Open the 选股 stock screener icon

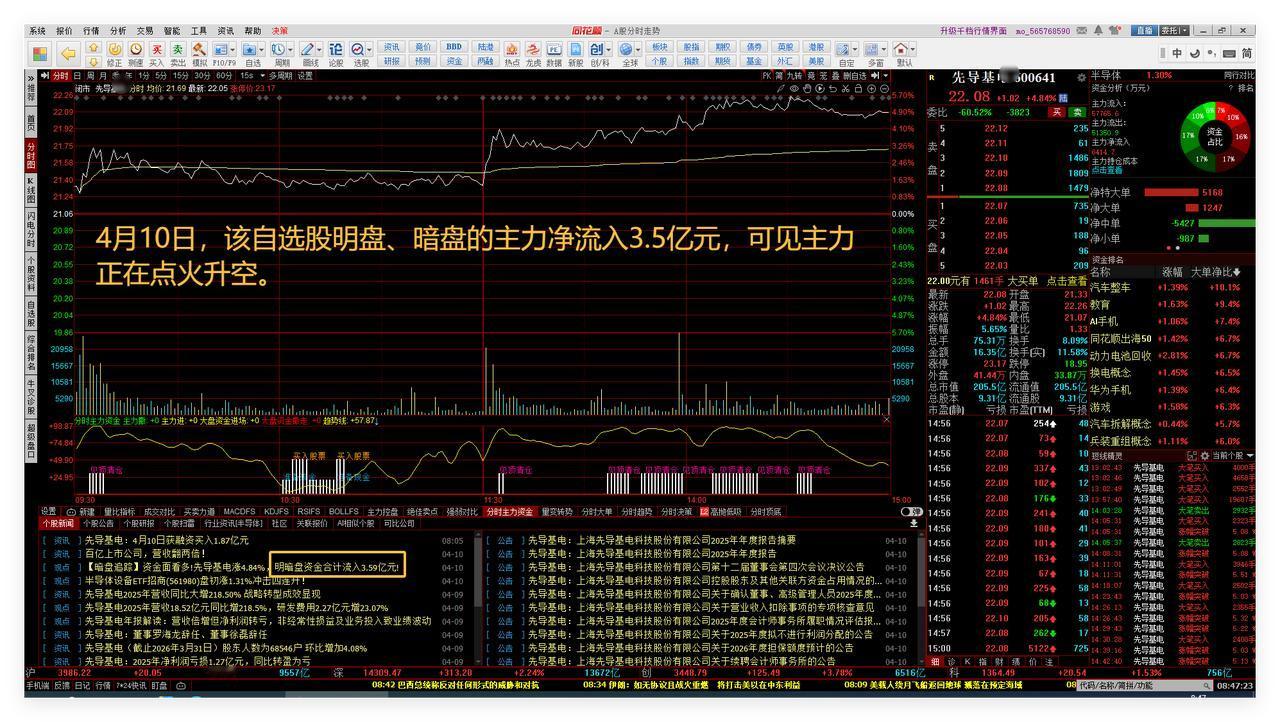[357, 49]
